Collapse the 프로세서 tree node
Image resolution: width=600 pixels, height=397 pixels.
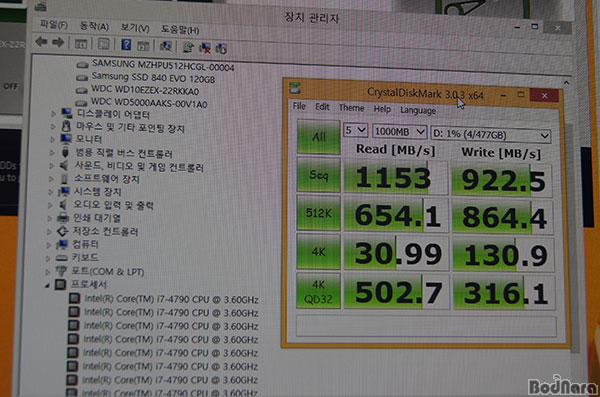point(47,285)
